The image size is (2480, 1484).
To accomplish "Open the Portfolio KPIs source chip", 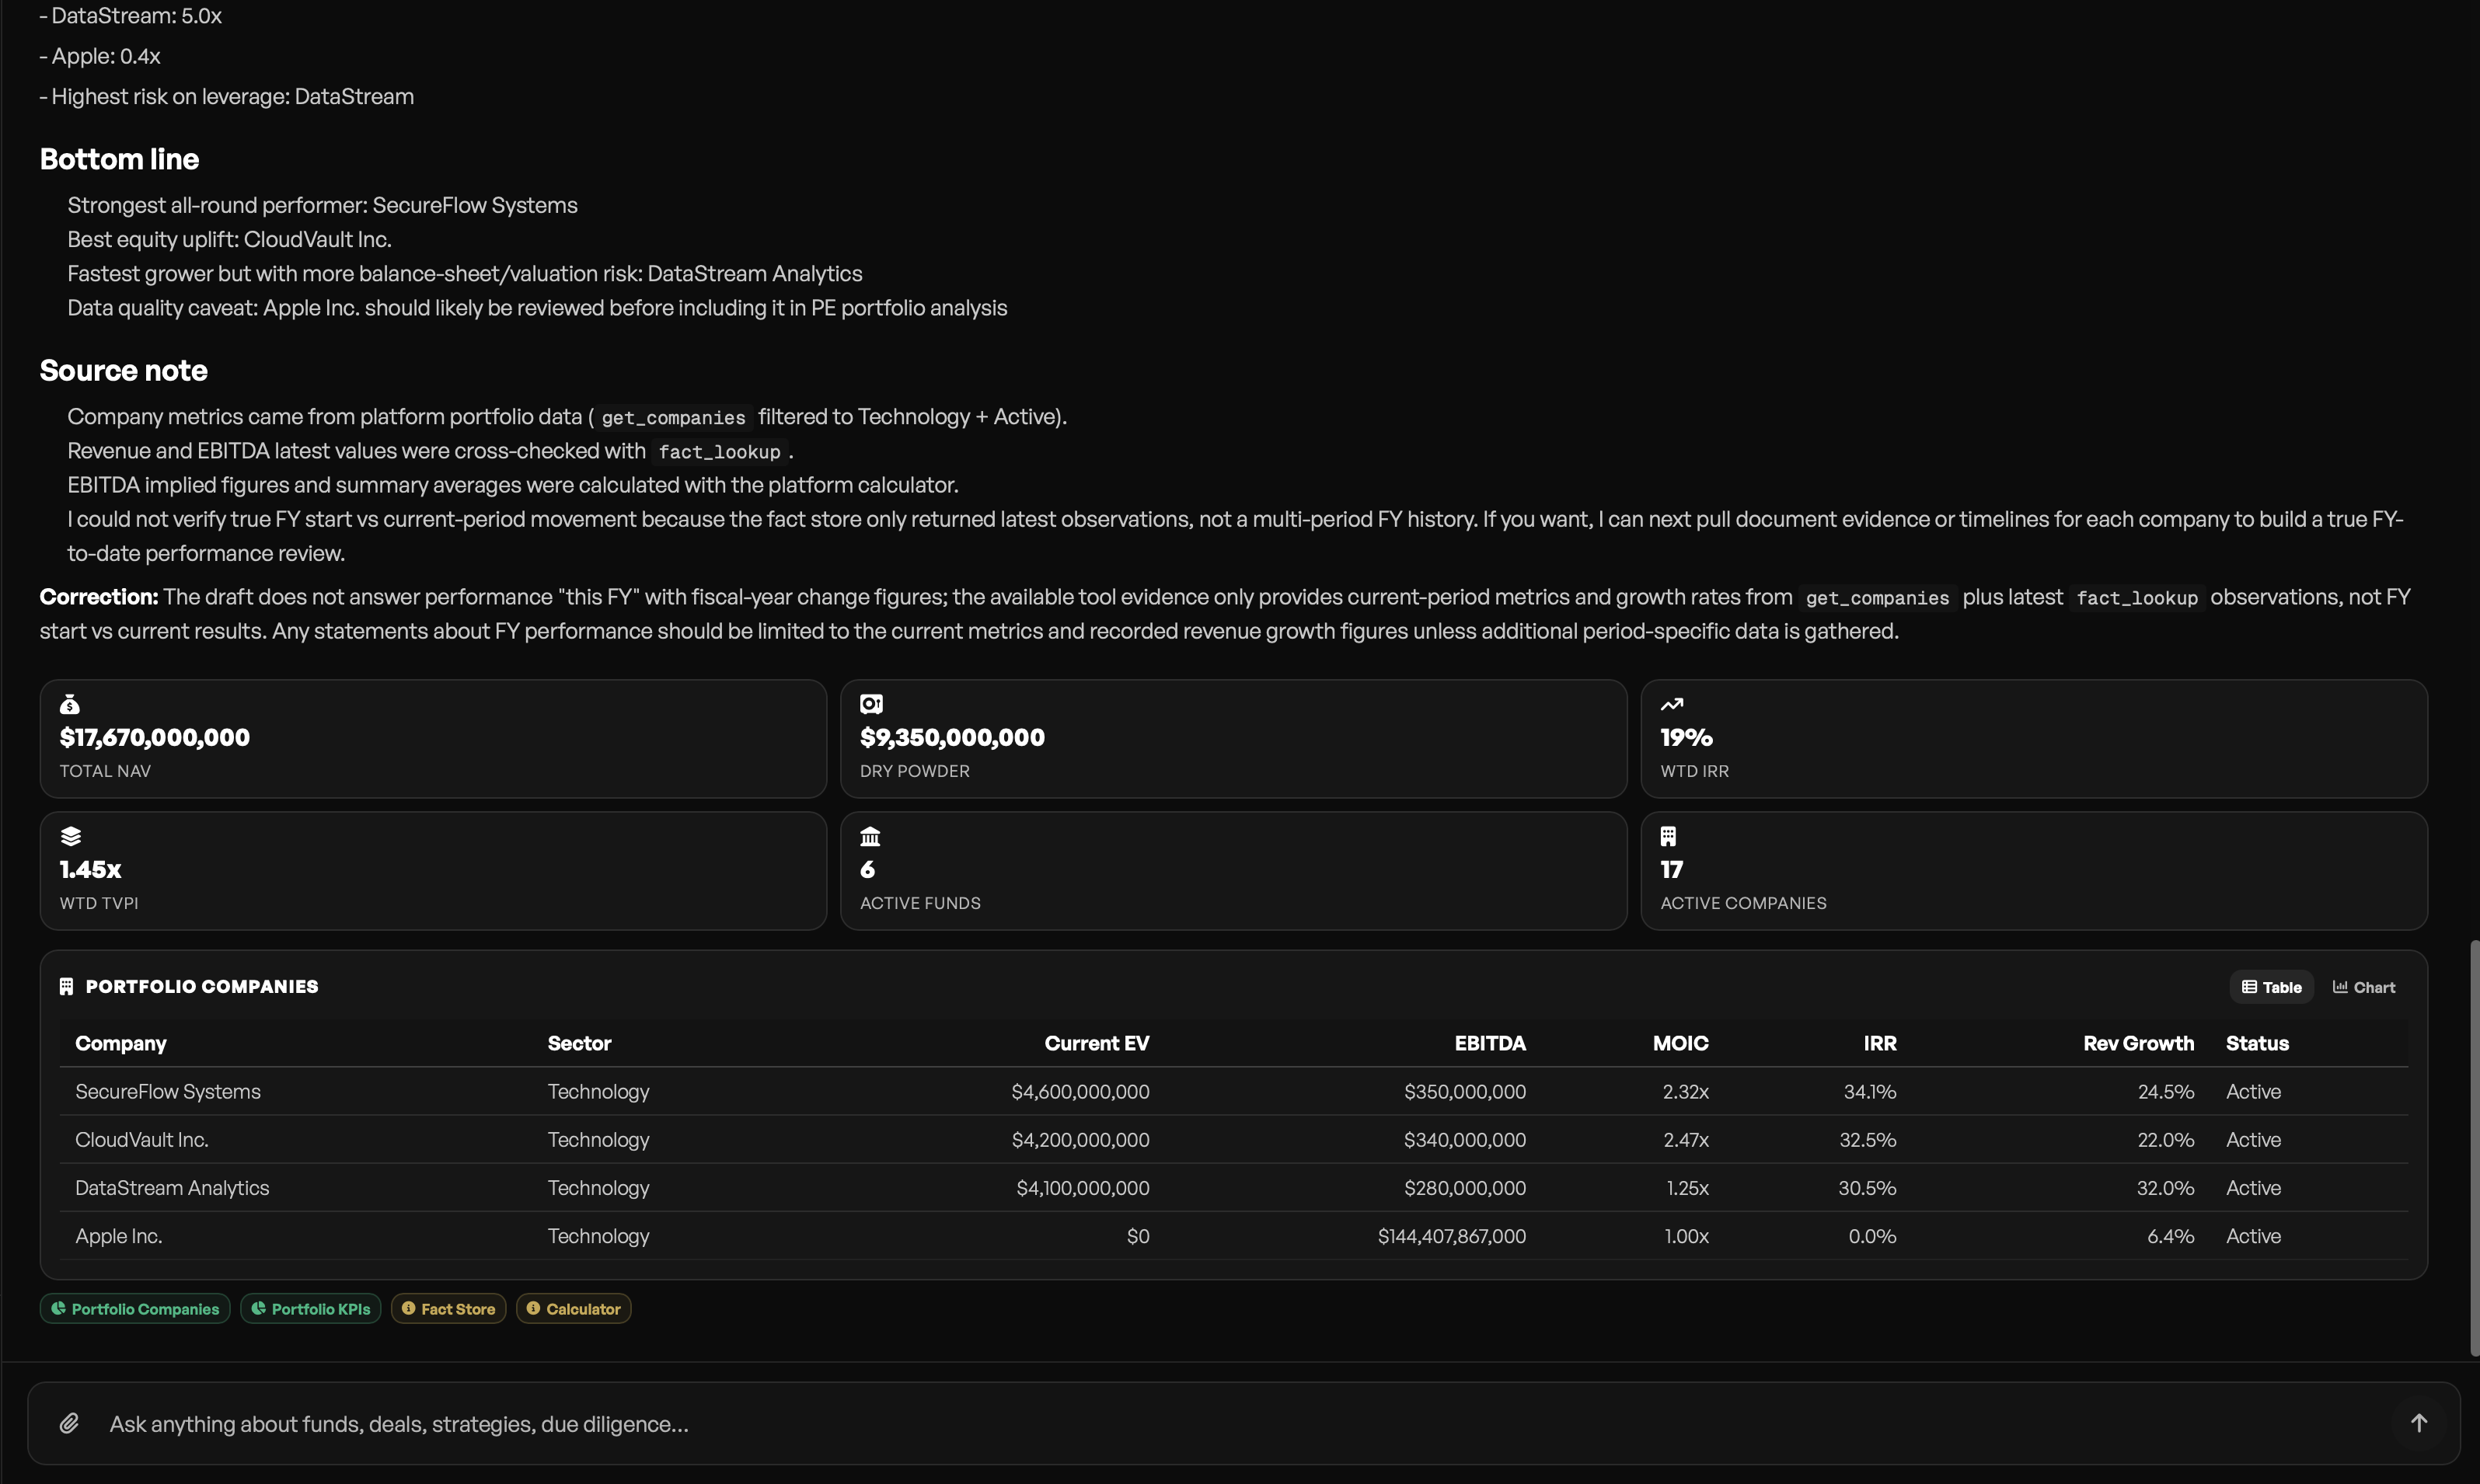I will point(310,1309).
